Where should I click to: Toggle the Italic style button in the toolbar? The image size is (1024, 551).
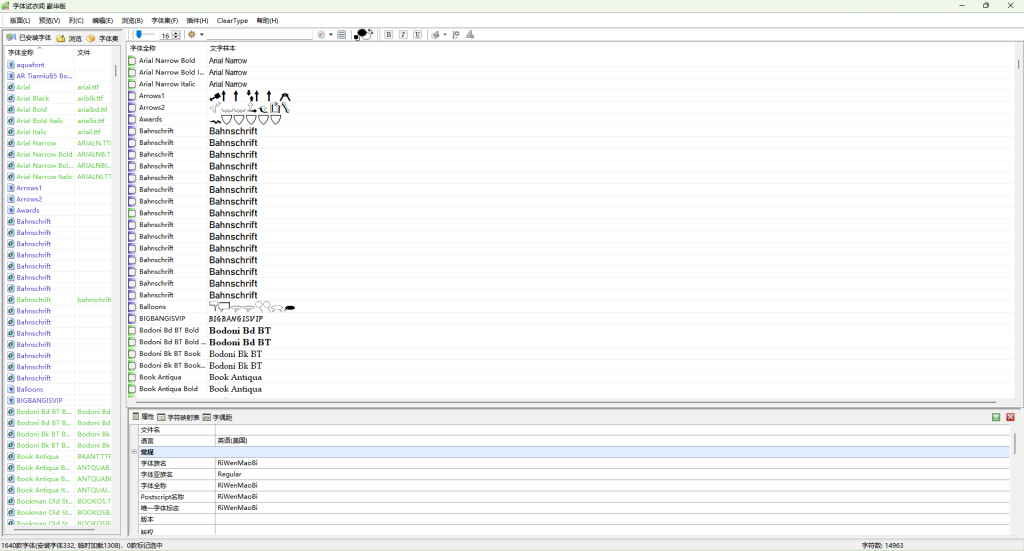[403, 34]
